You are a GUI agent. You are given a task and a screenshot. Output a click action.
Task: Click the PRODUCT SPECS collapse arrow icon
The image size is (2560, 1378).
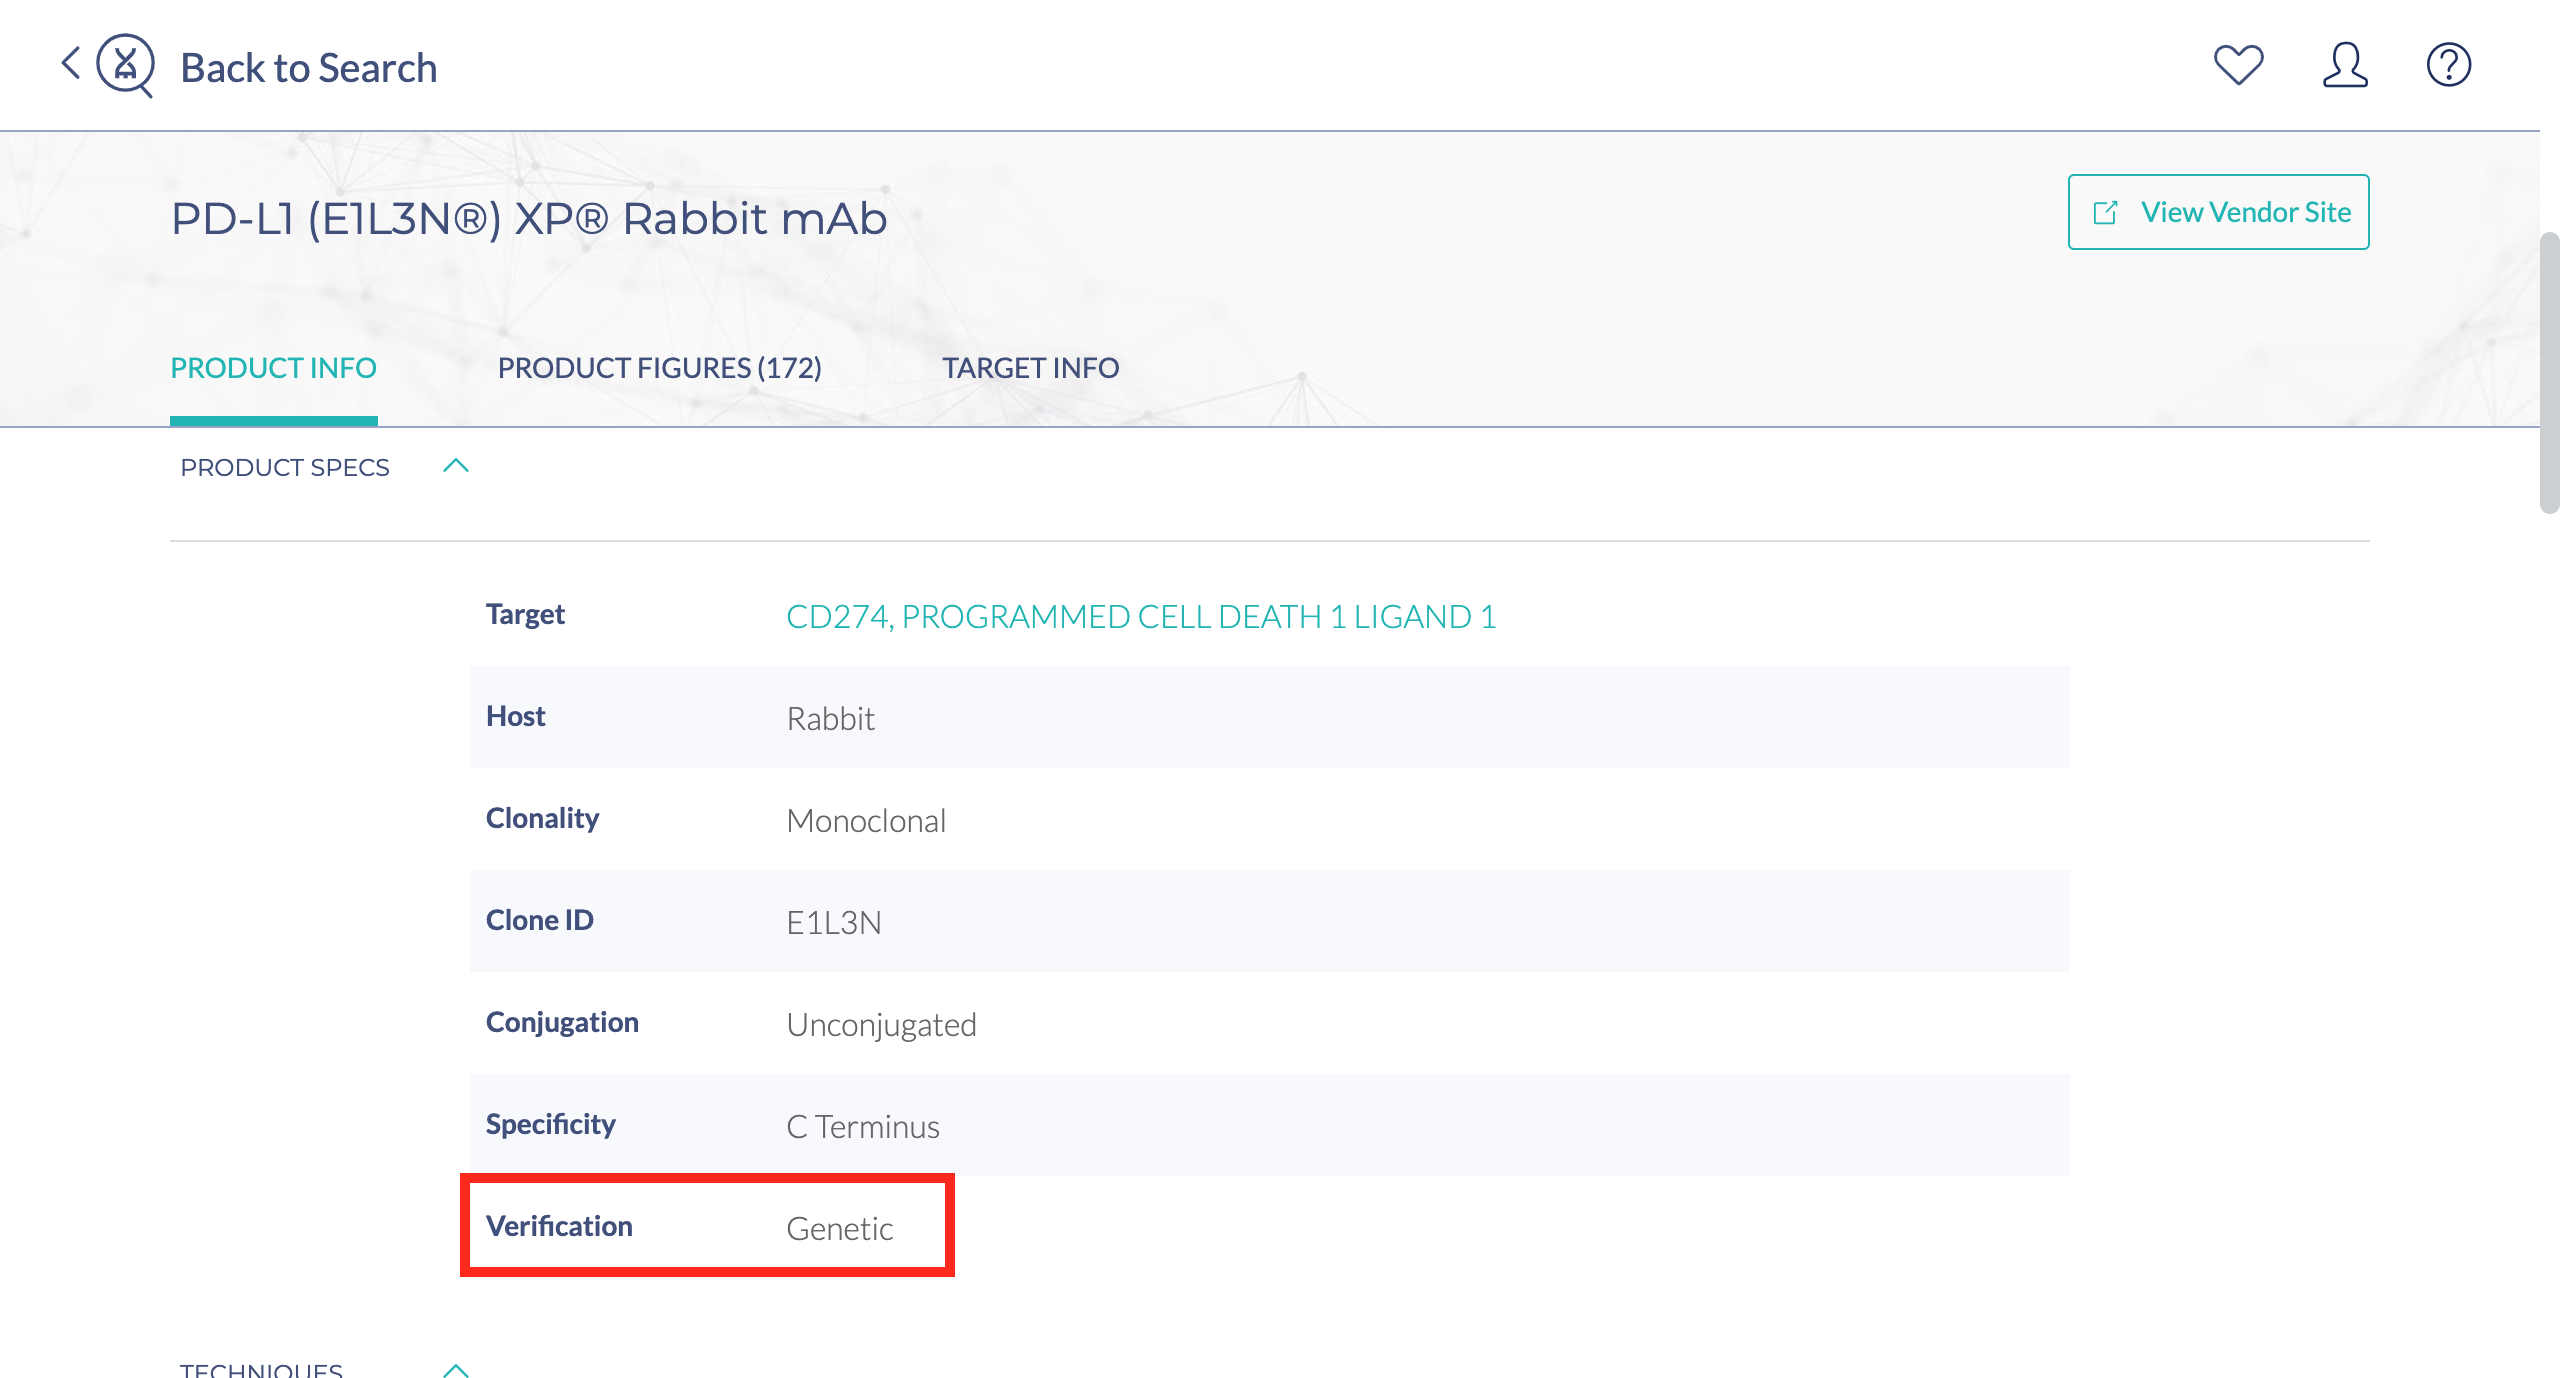click(456, 467)
